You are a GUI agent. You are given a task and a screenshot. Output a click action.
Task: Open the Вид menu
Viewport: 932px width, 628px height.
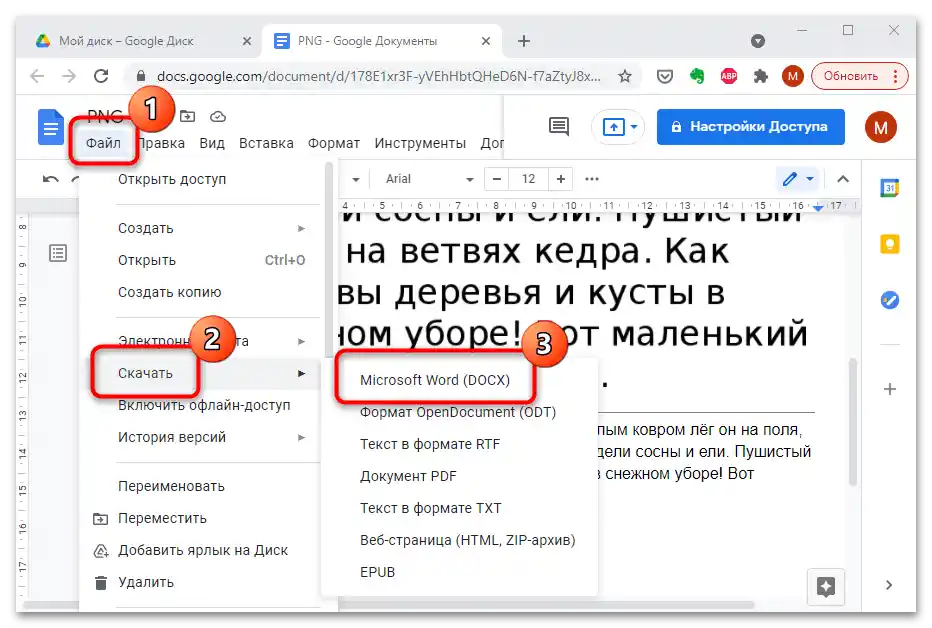coord(212,143)
